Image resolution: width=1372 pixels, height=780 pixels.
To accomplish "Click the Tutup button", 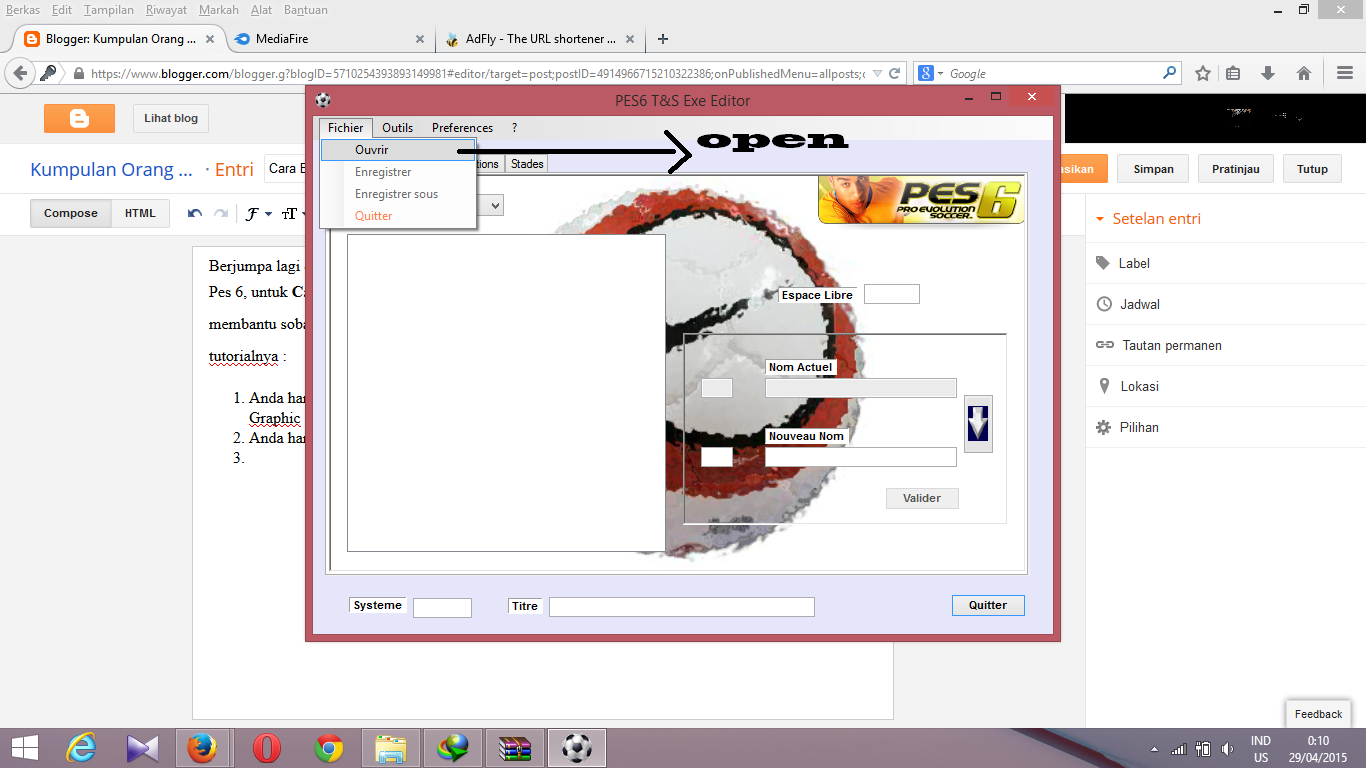I will (x=1312, y=169).
